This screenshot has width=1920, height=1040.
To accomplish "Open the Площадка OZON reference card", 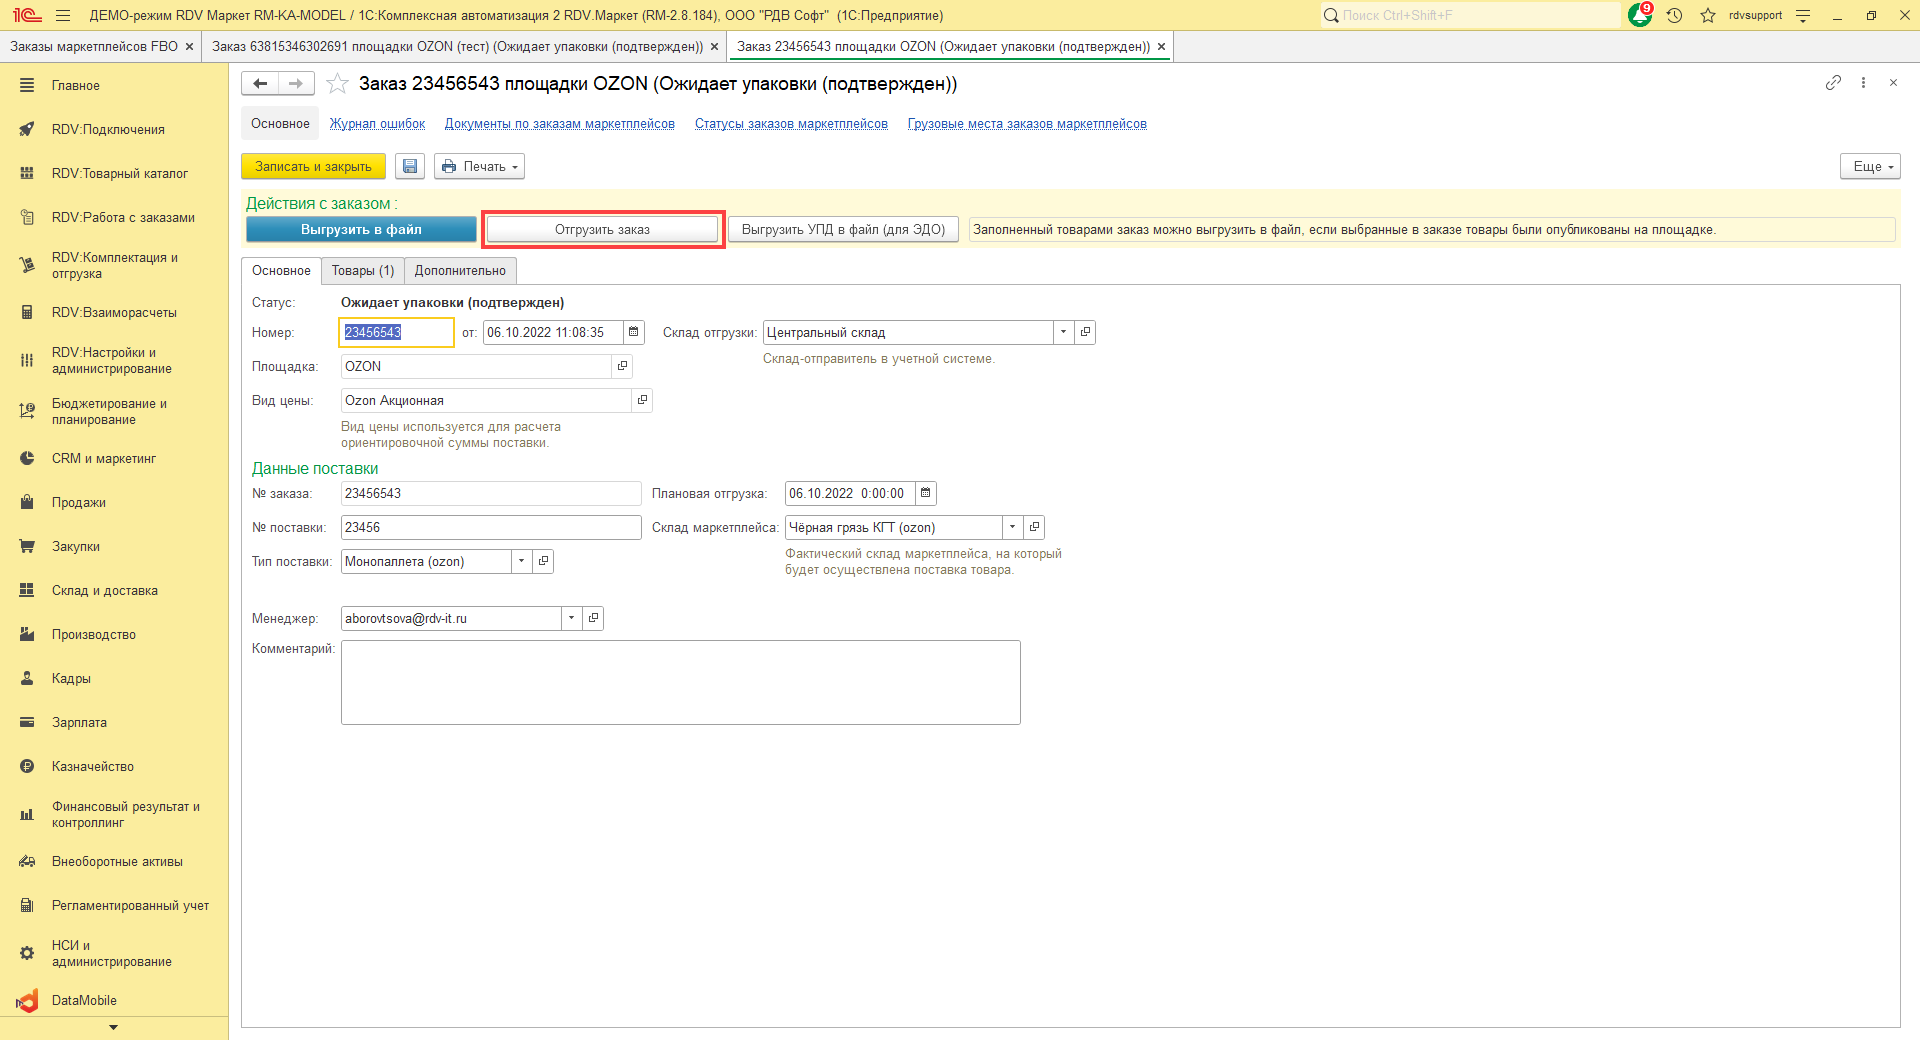I will click(622, 366).
